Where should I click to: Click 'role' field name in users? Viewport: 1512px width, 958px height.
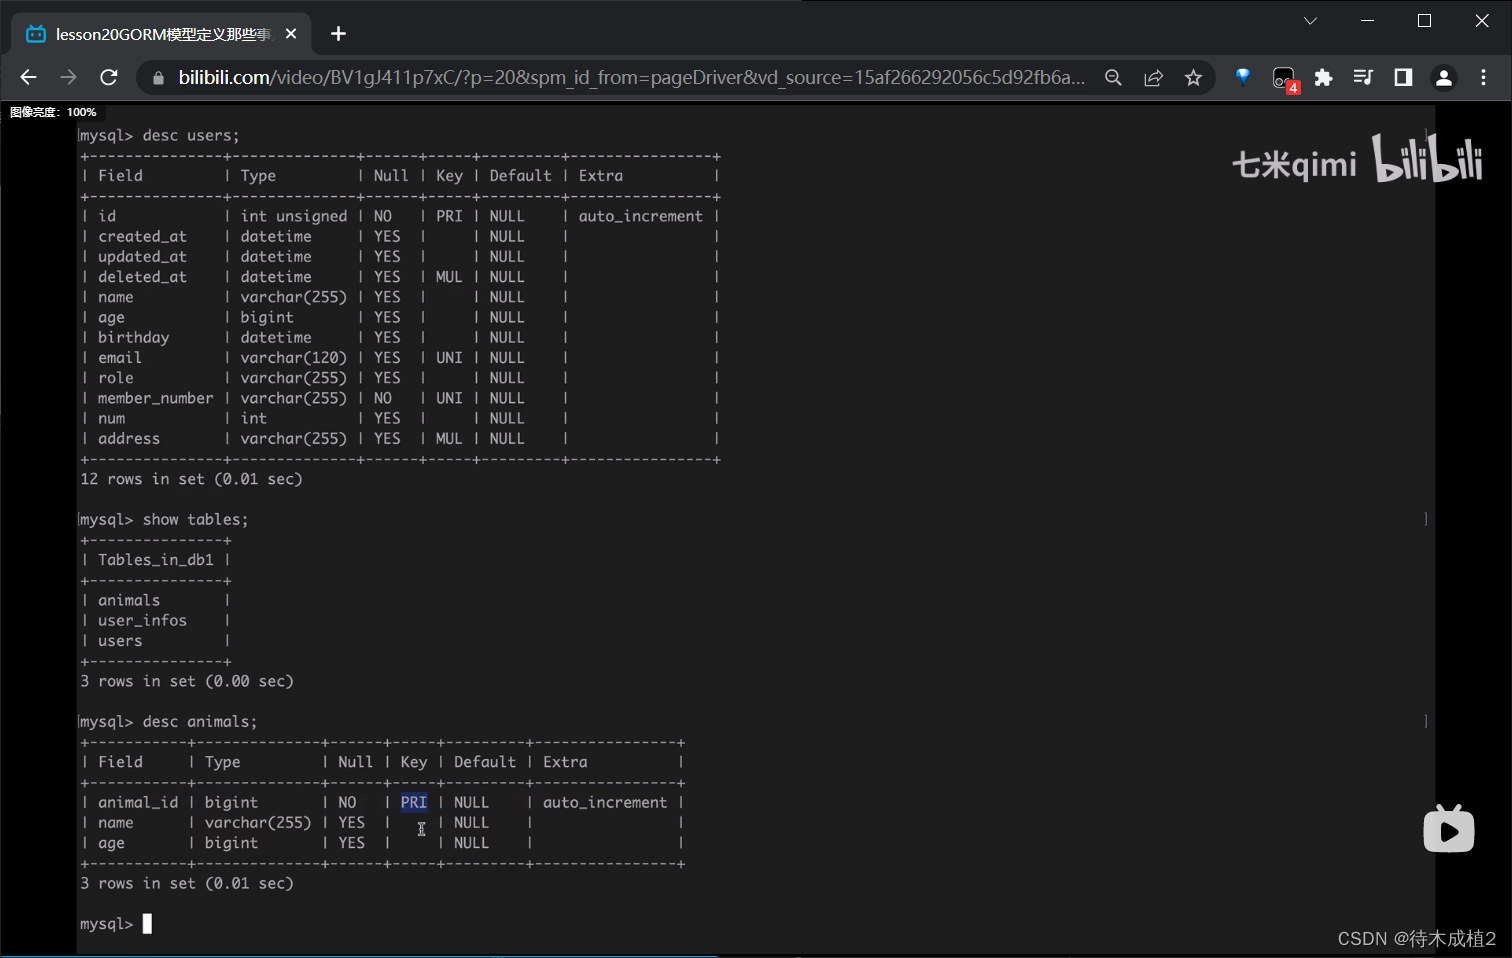pyautogui.click(x=116, y=378)
